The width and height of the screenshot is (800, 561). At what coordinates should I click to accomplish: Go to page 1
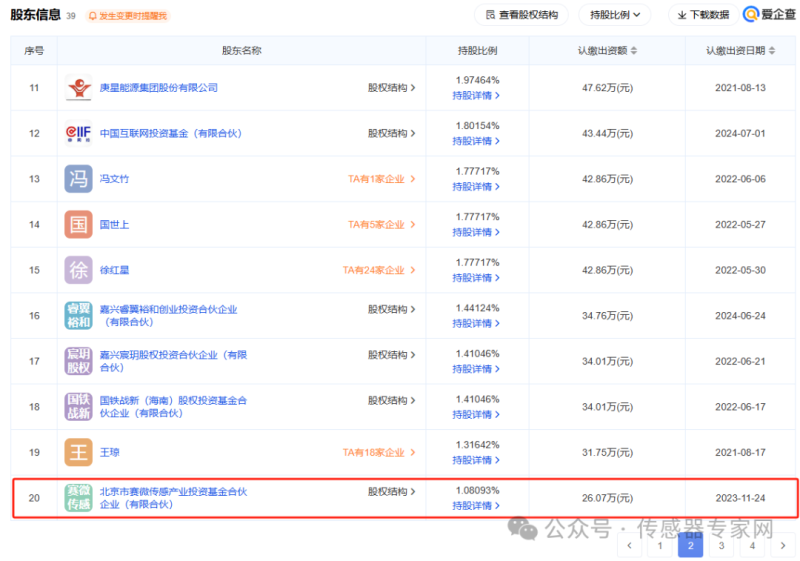coord(660,546)
